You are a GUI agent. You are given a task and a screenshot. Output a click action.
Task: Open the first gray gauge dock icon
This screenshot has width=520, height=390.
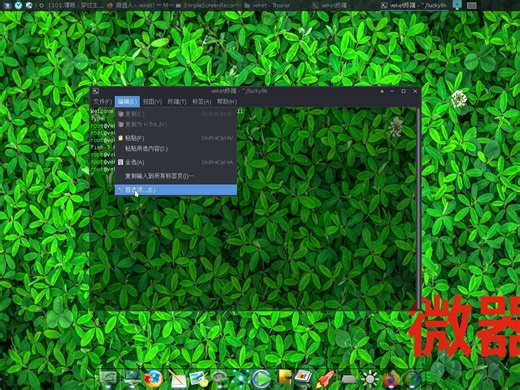pyautogui.click(x=108, y=379)
